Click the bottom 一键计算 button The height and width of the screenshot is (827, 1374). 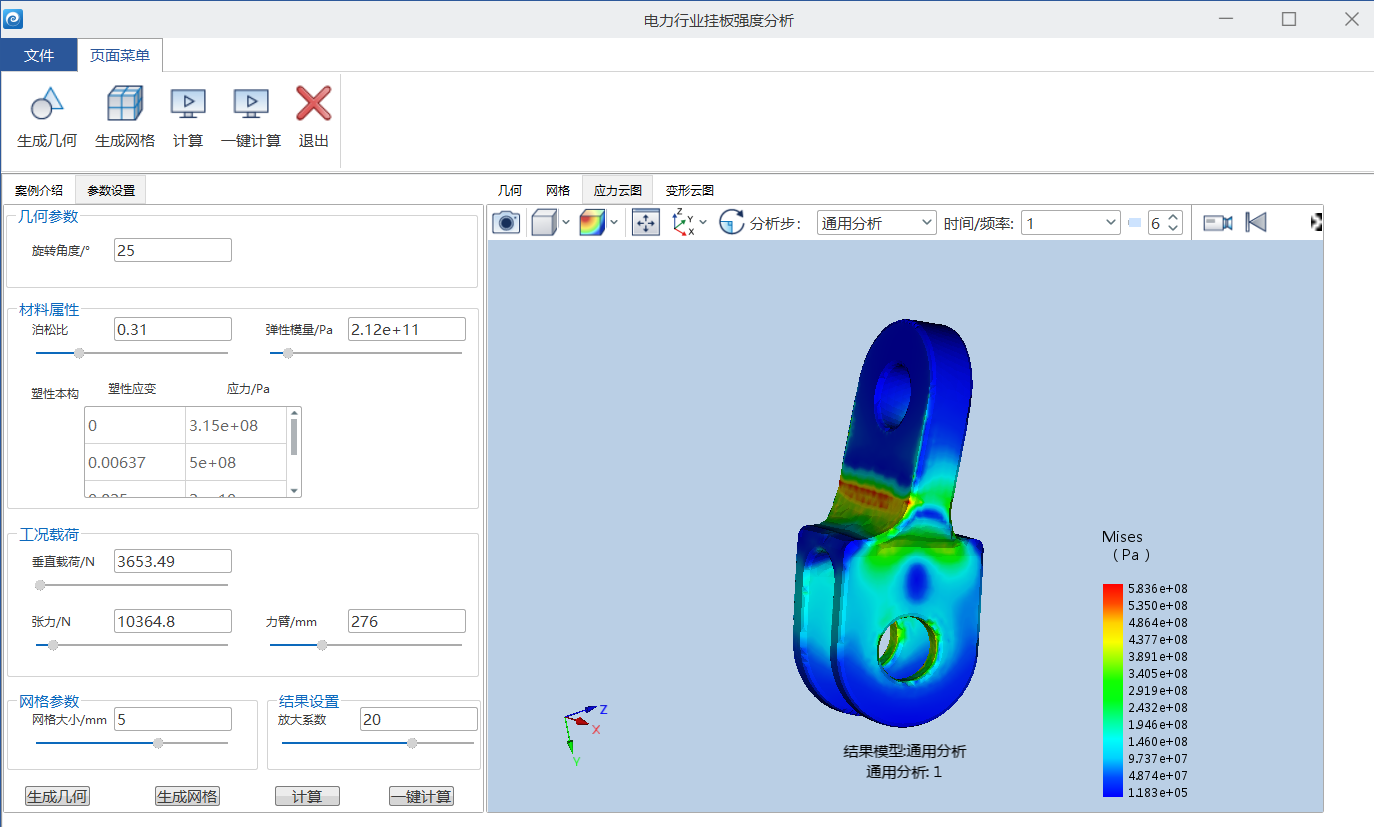tap(421, 797)
